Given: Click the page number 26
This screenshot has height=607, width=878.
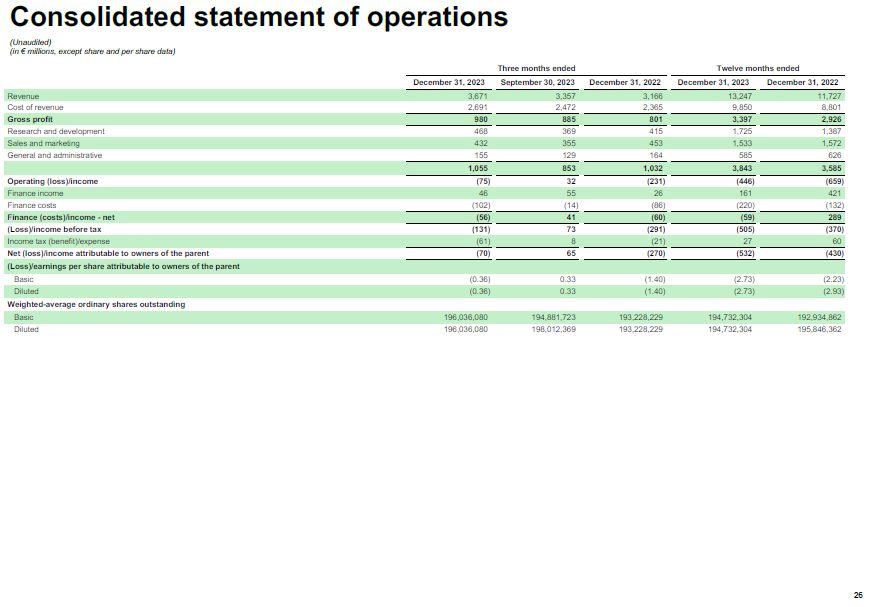Looking at the screenshot, I should [857, 594].
